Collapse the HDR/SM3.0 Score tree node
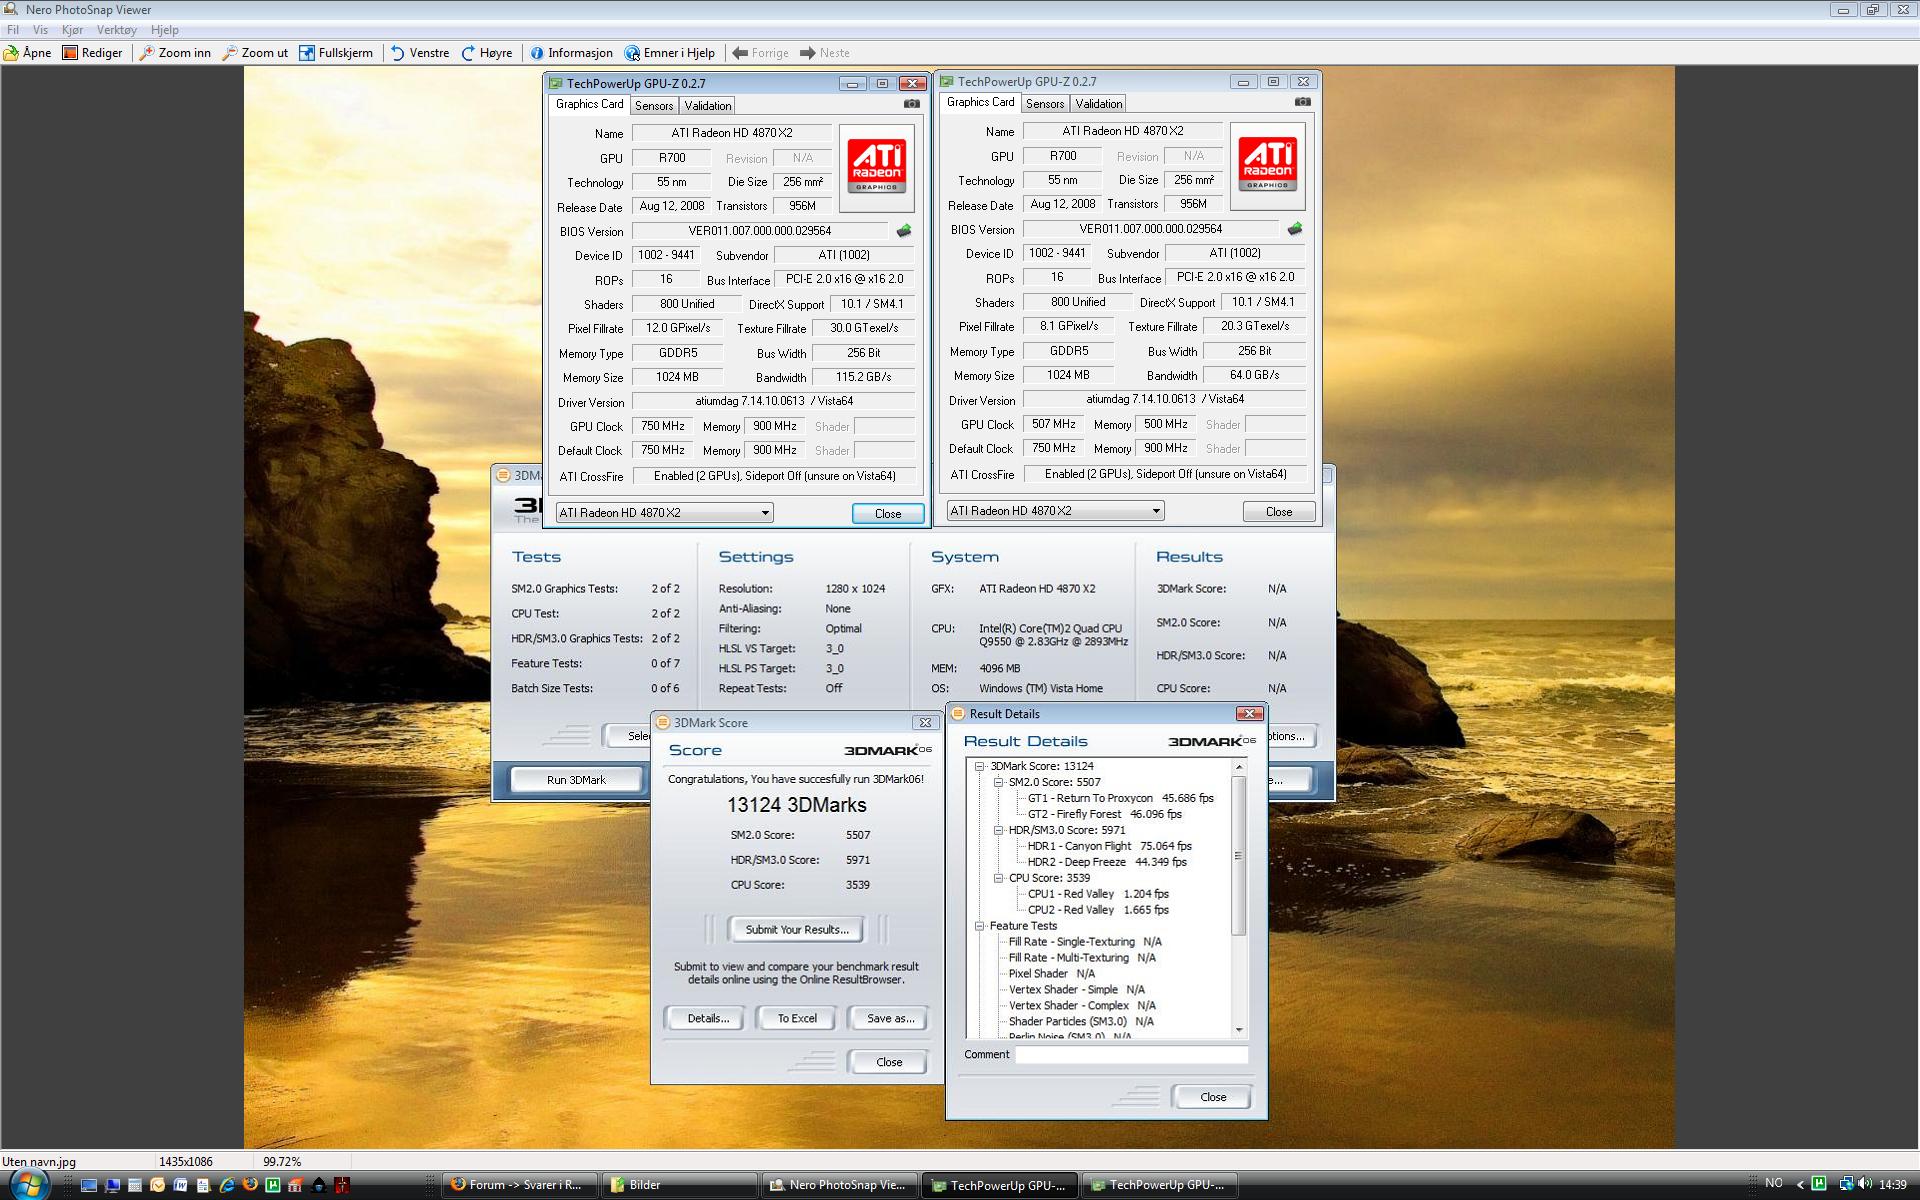The height and width of the screenshot is (1200, 1920). 998,830
